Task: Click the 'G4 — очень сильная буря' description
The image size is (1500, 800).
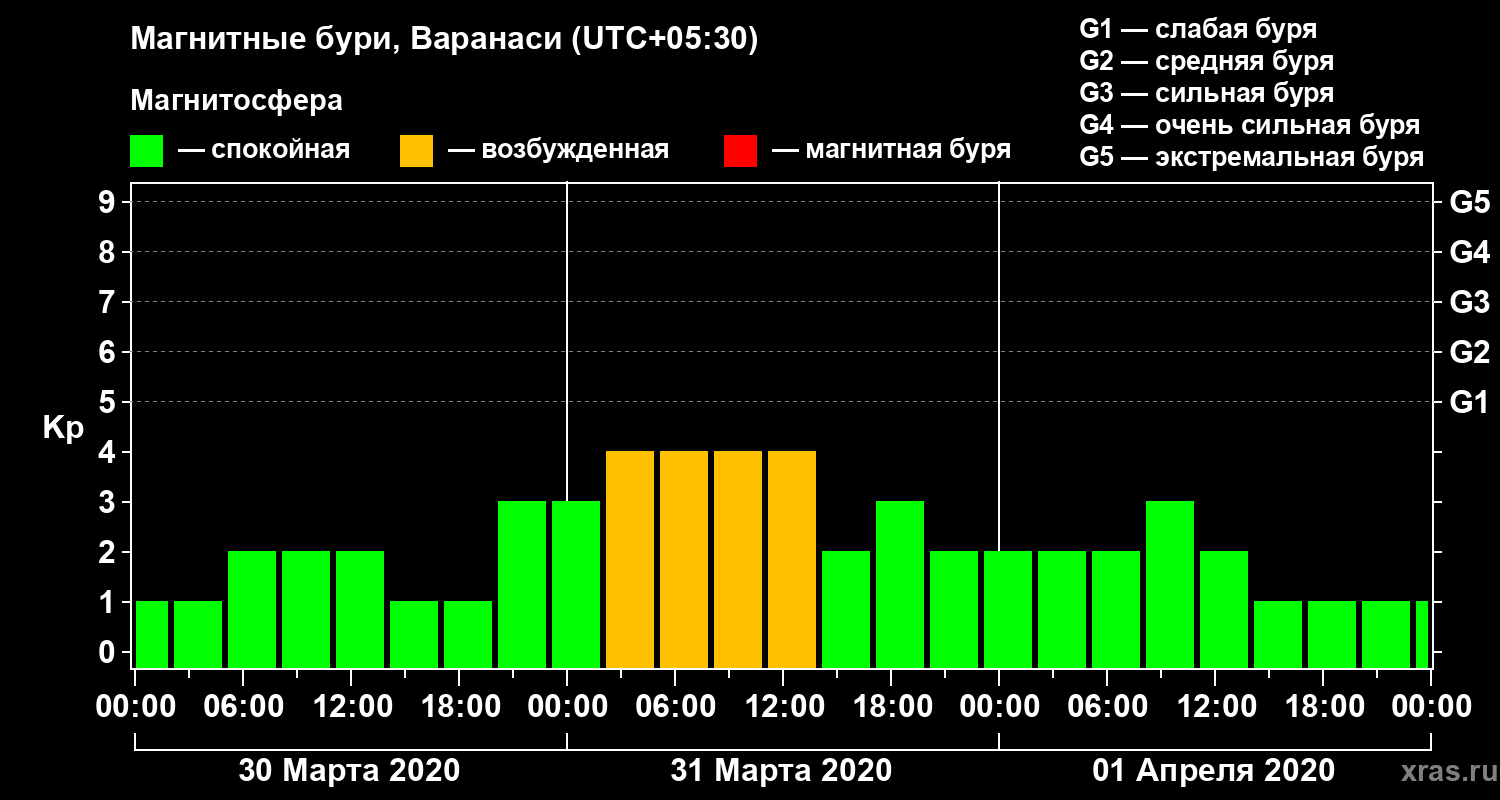Action: (1249, 125)
